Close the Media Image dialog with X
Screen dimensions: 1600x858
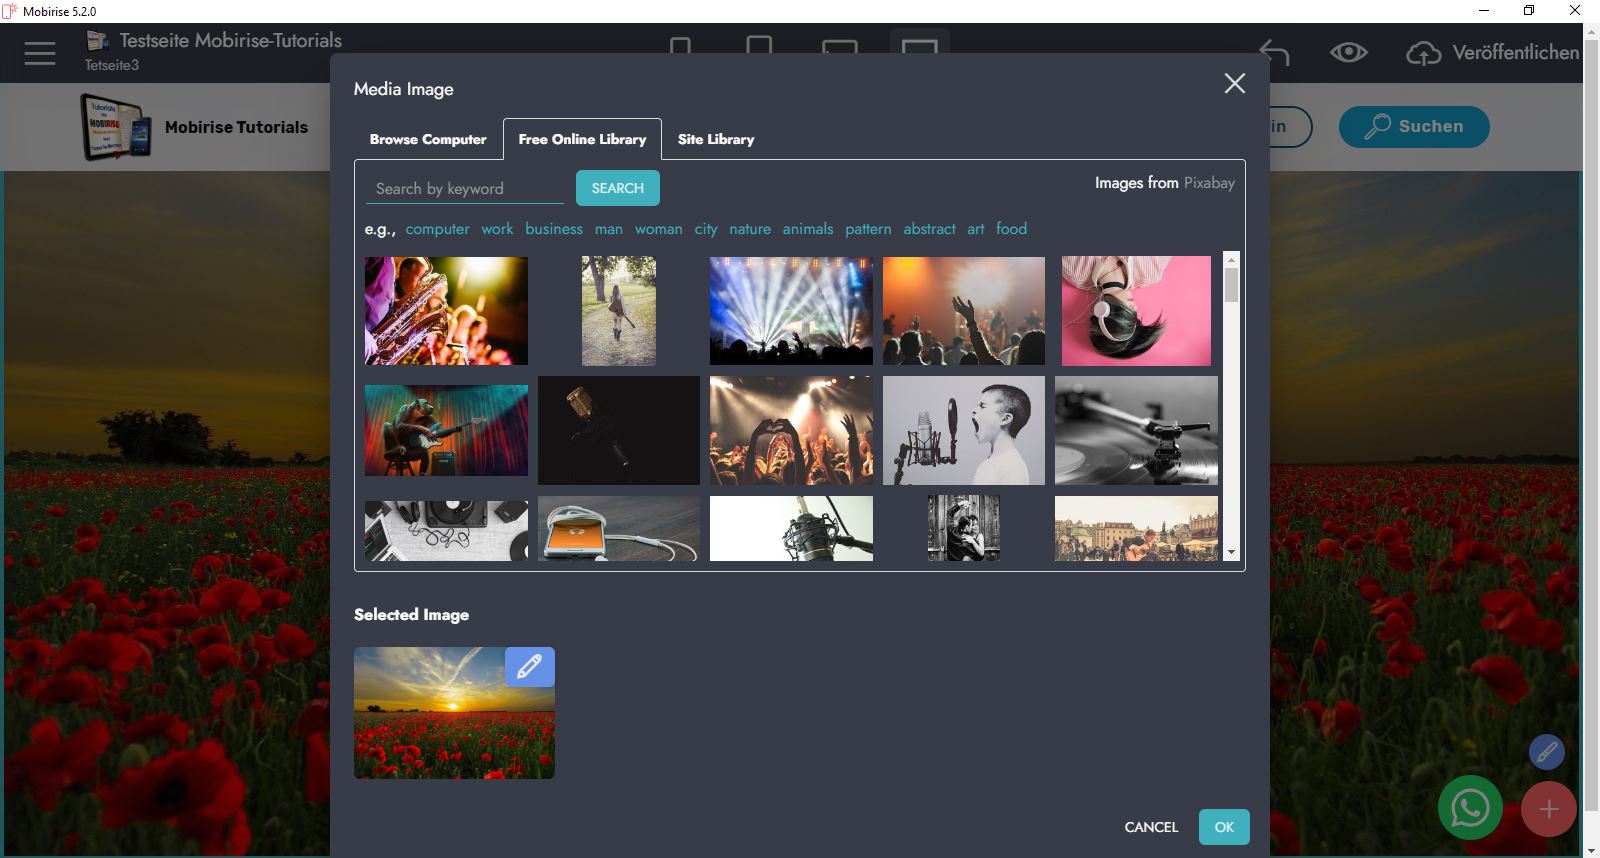coord(1235,84)
